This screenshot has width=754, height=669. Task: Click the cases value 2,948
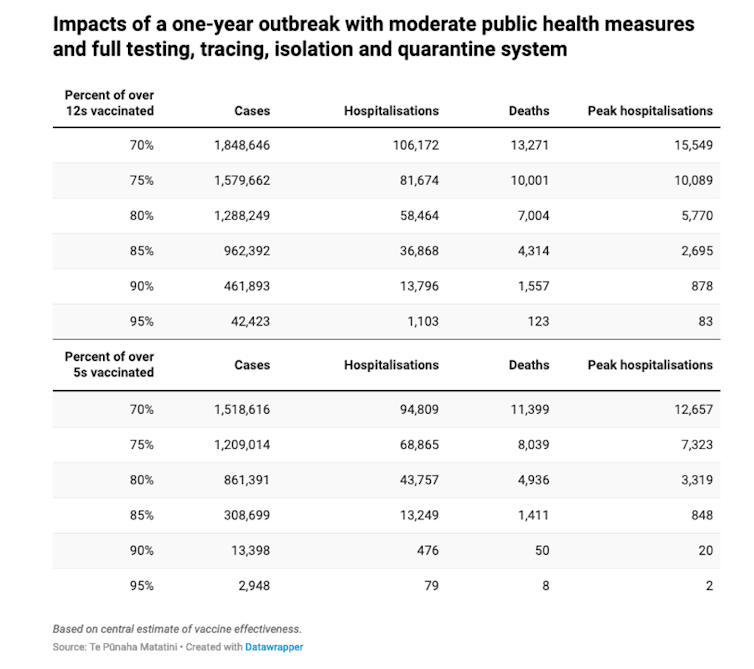(253, 585)
